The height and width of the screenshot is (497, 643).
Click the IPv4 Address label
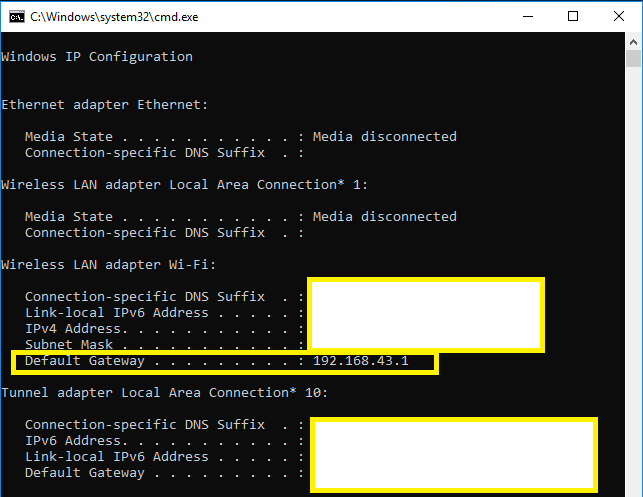click(69, 329)
